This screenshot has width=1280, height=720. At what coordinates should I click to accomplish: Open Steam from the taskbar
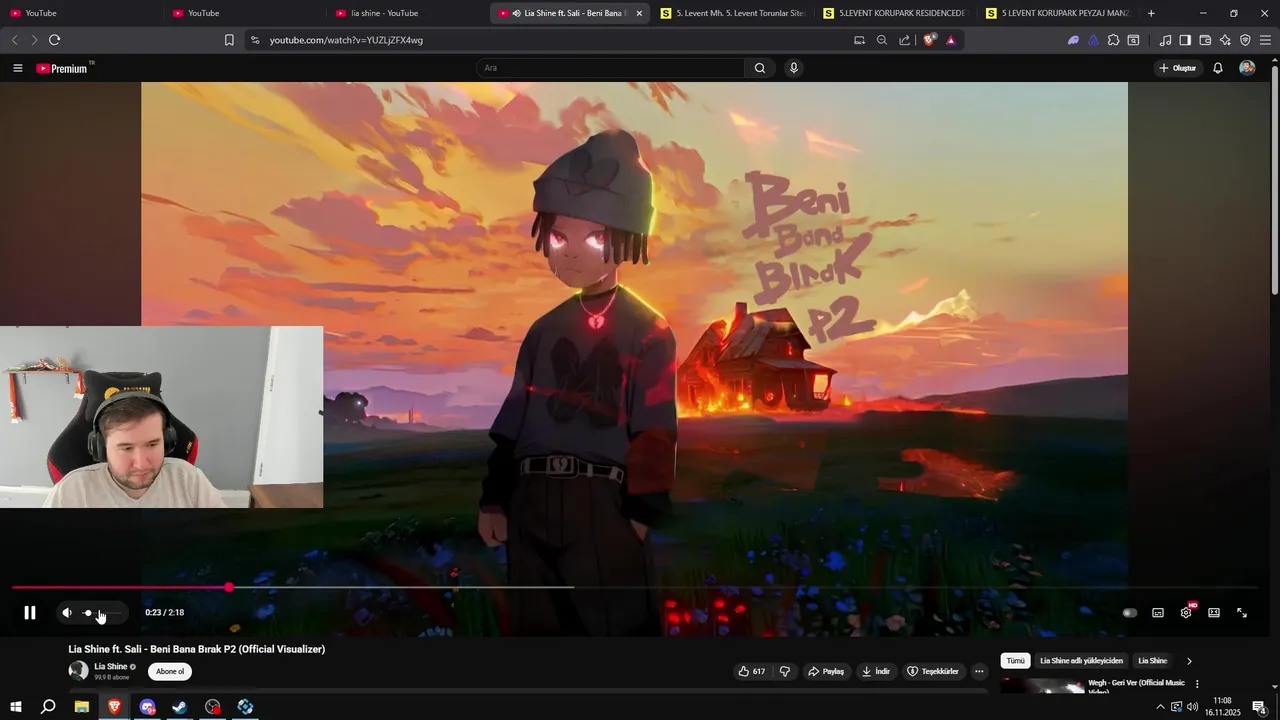click(x=180, y=707)
